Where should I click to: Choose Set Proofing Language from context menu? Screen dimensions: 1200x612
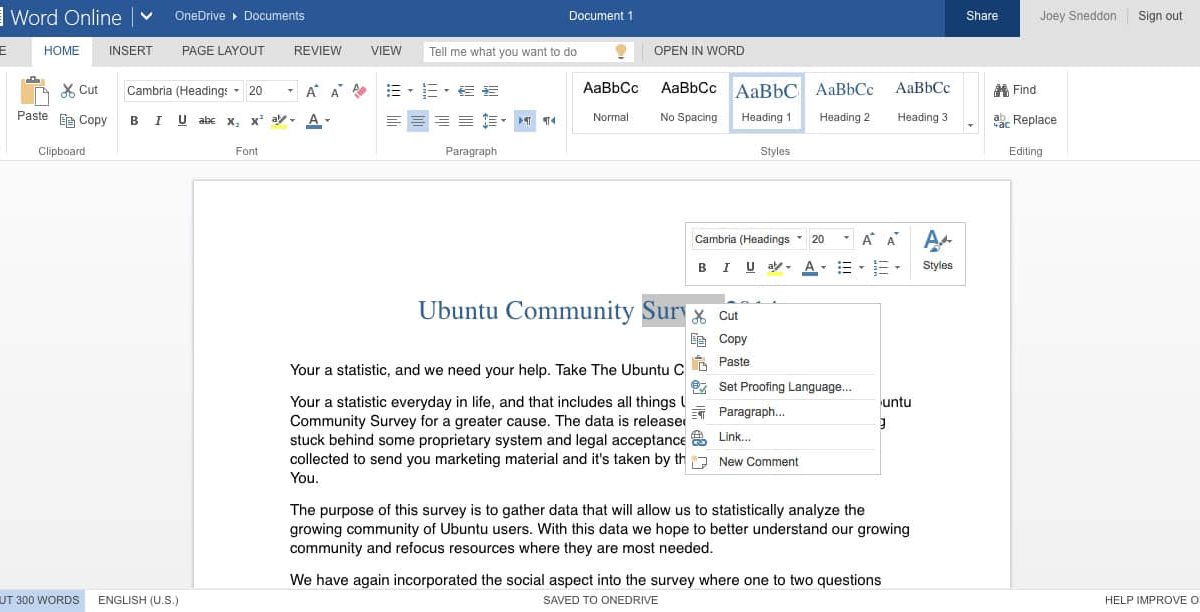[783, 387]
